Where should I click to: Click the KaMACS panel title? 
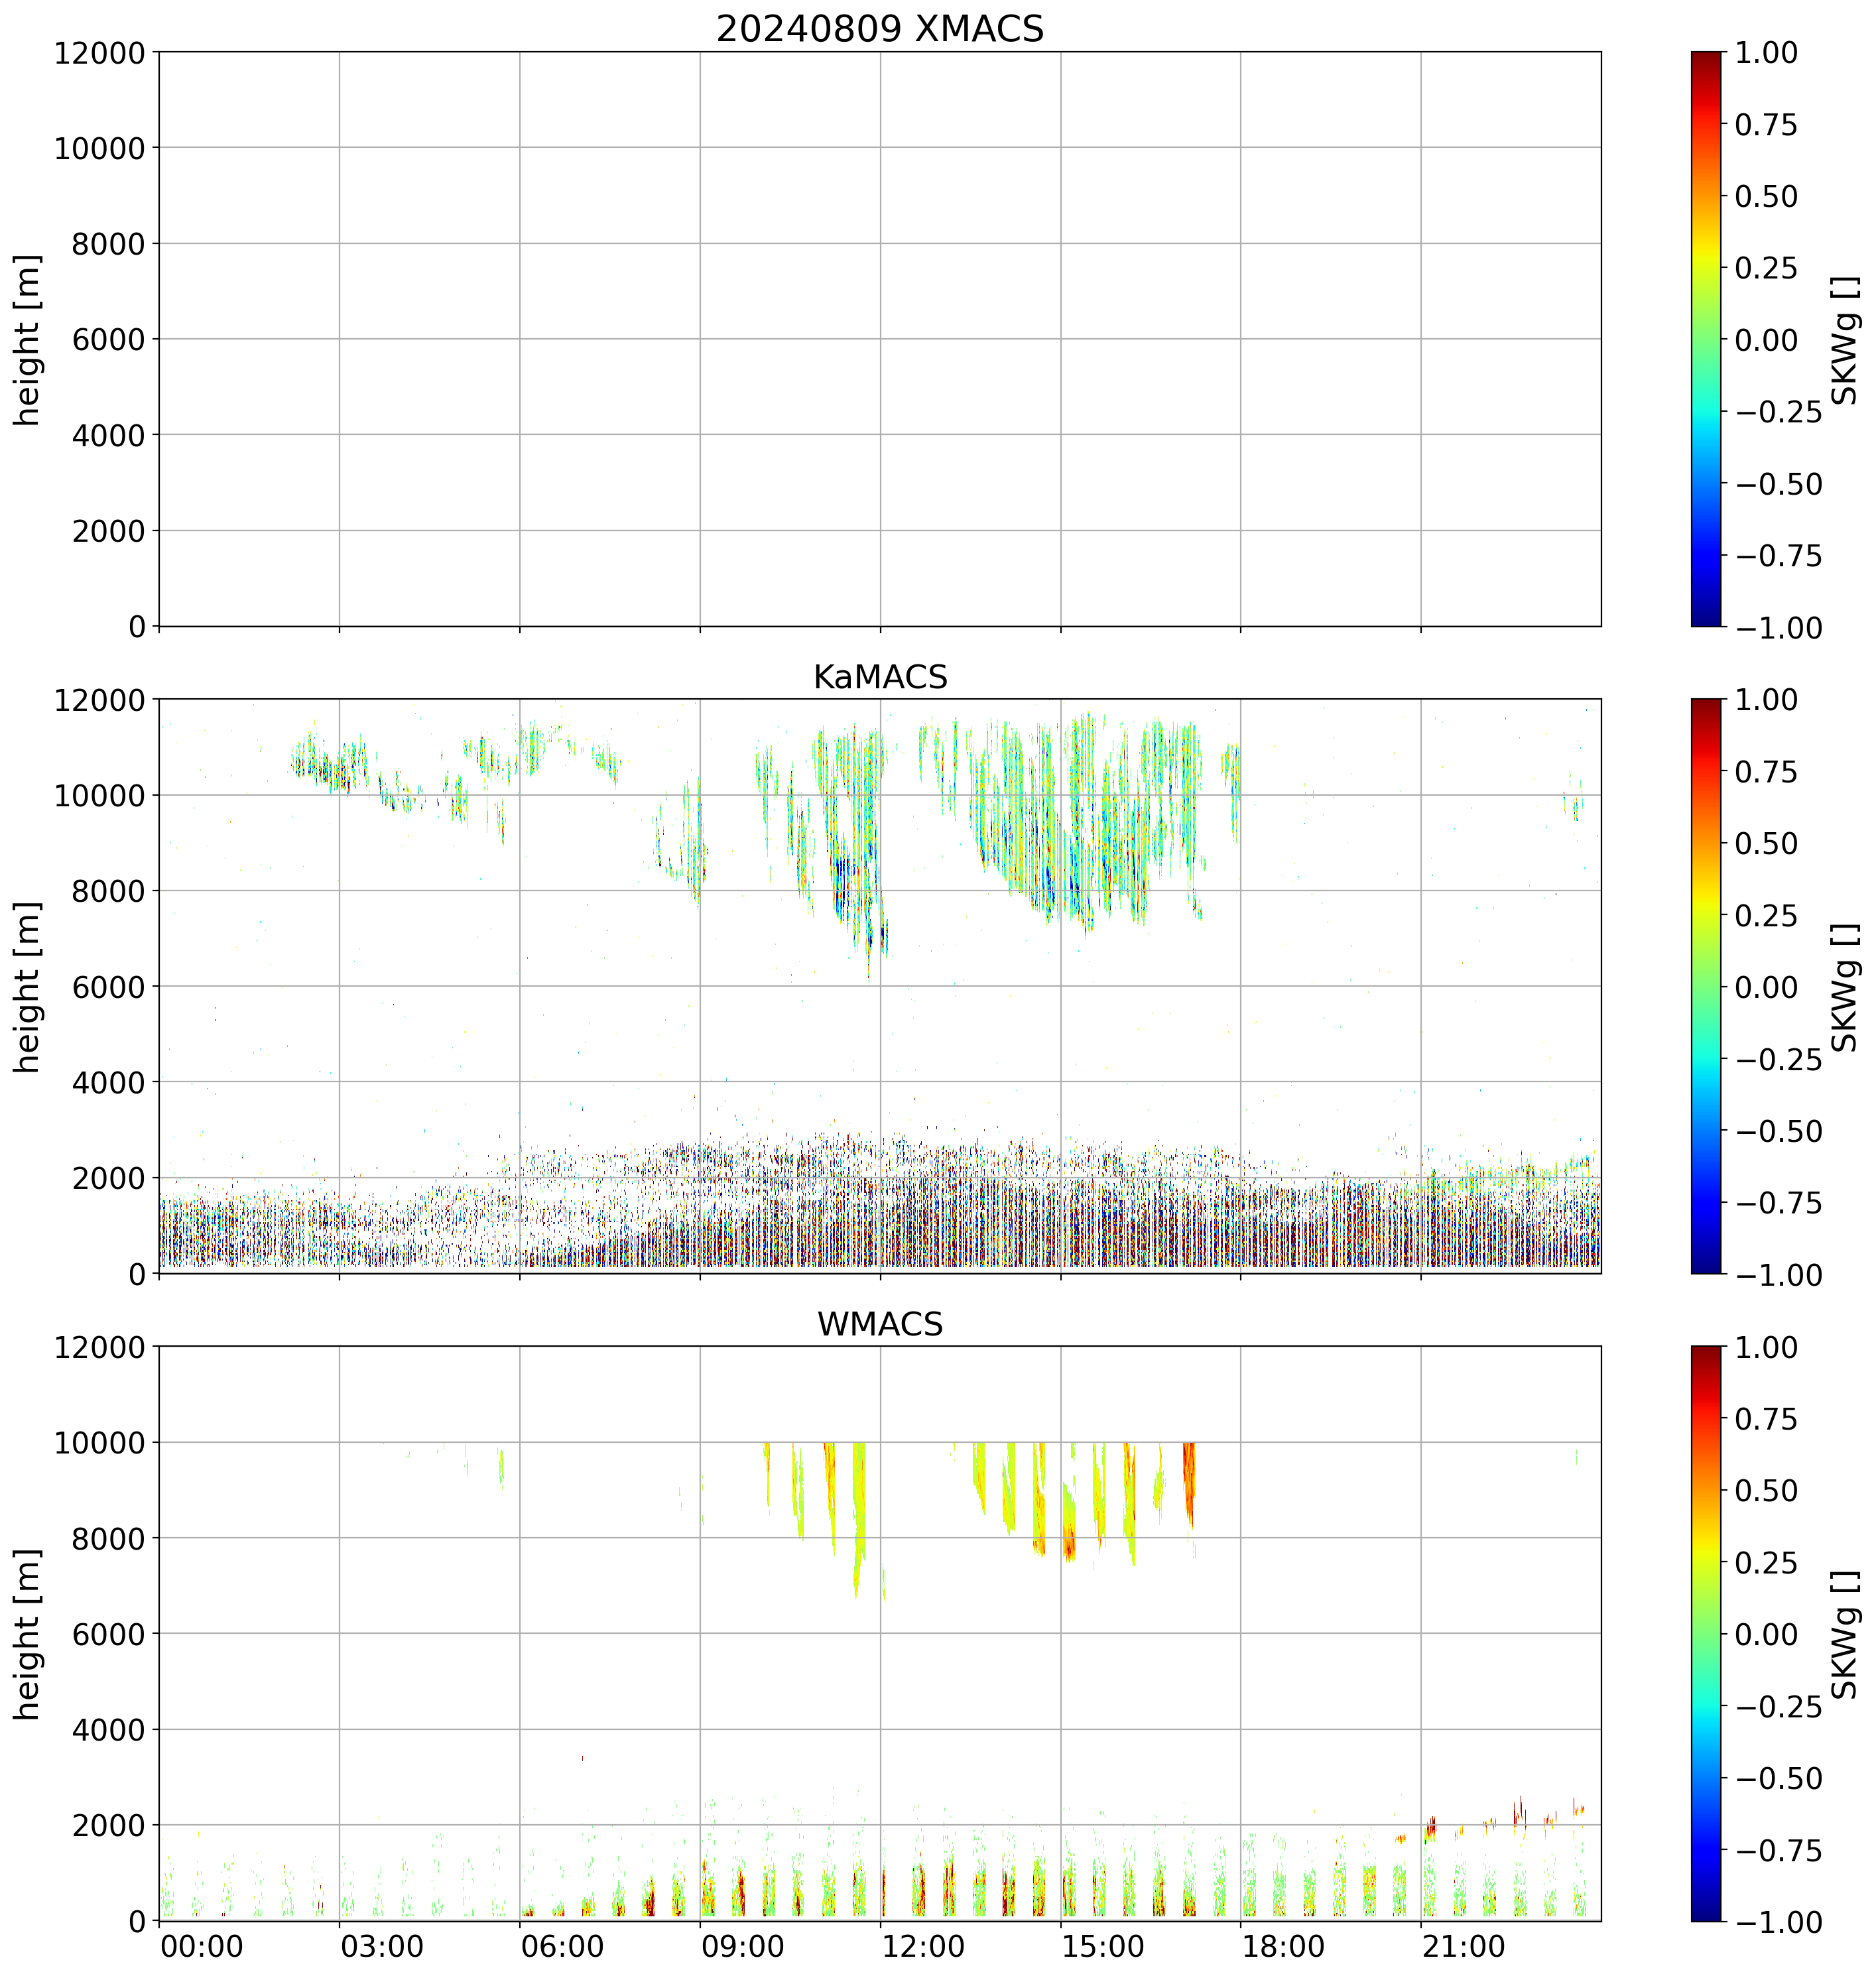[879, 677]
